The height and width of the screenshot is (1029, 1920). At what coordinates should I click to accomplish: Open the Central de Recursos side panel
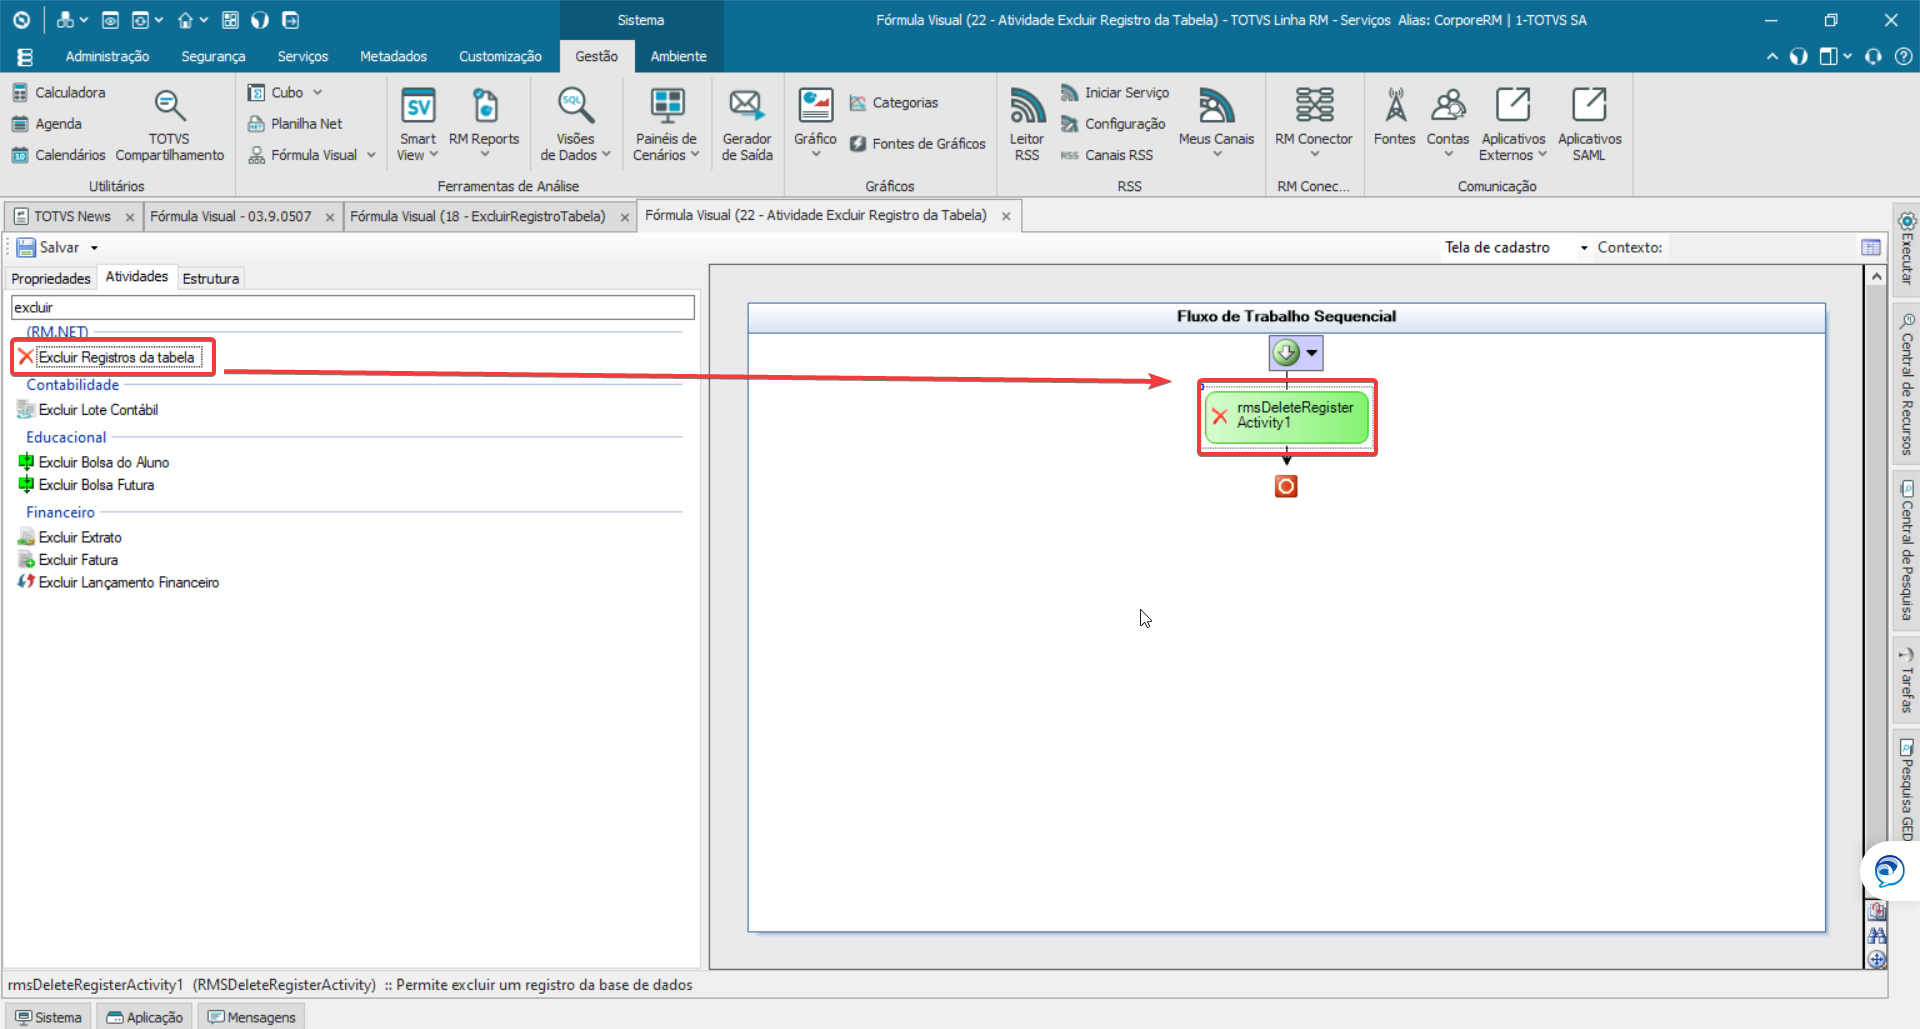click(1906, 383)
